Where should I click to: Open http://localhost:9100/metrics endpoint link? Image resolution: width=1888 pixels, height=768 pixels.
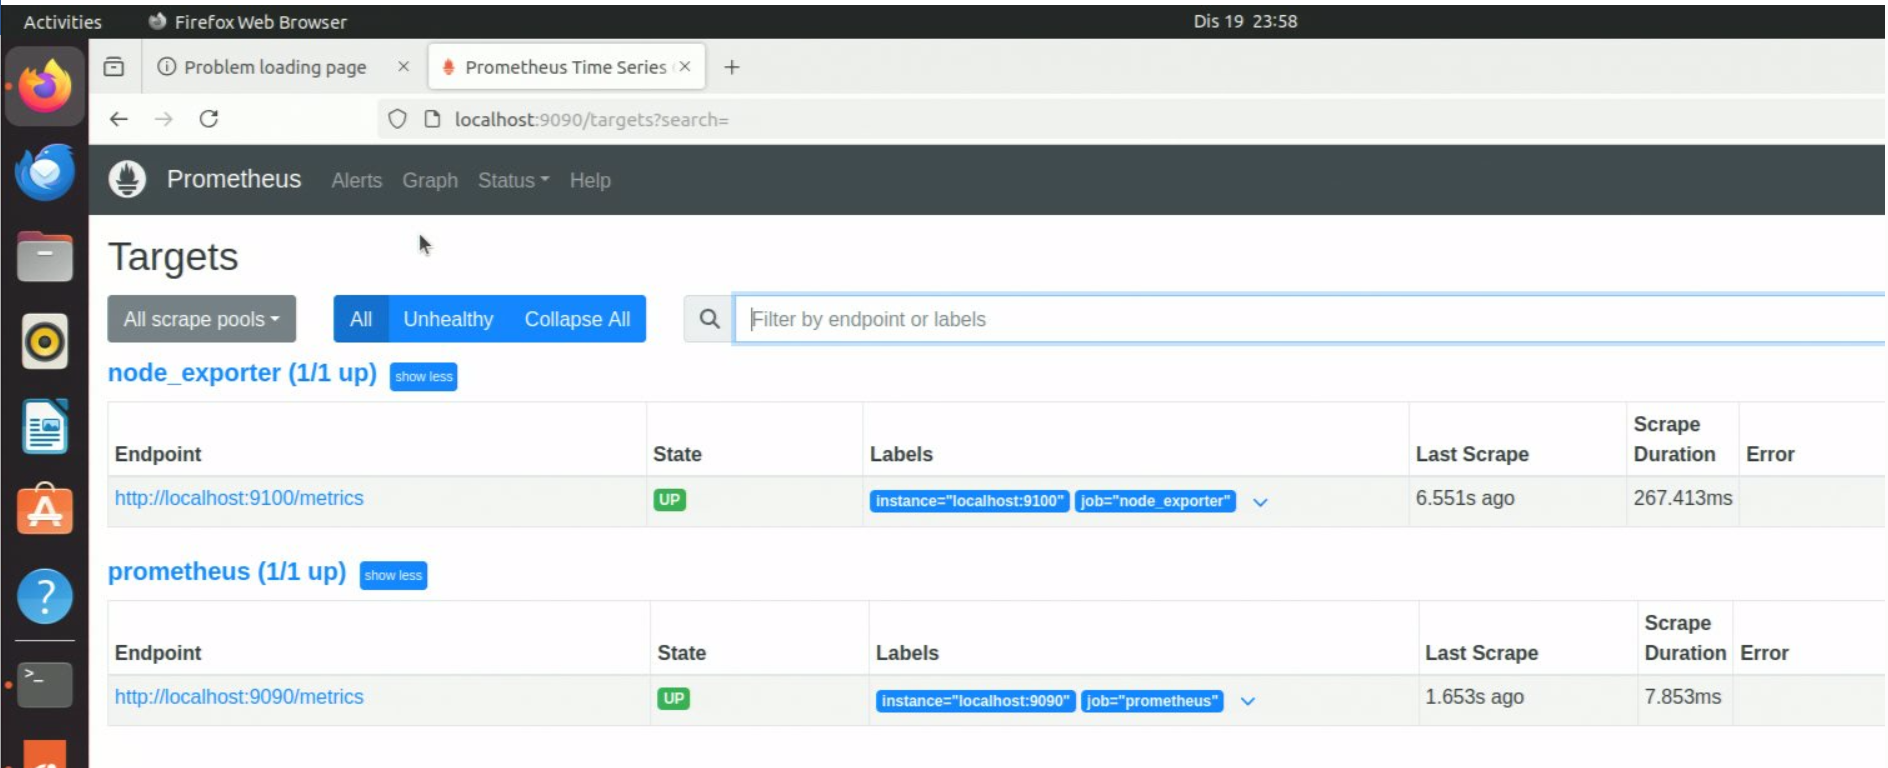[x=239, y=498]
